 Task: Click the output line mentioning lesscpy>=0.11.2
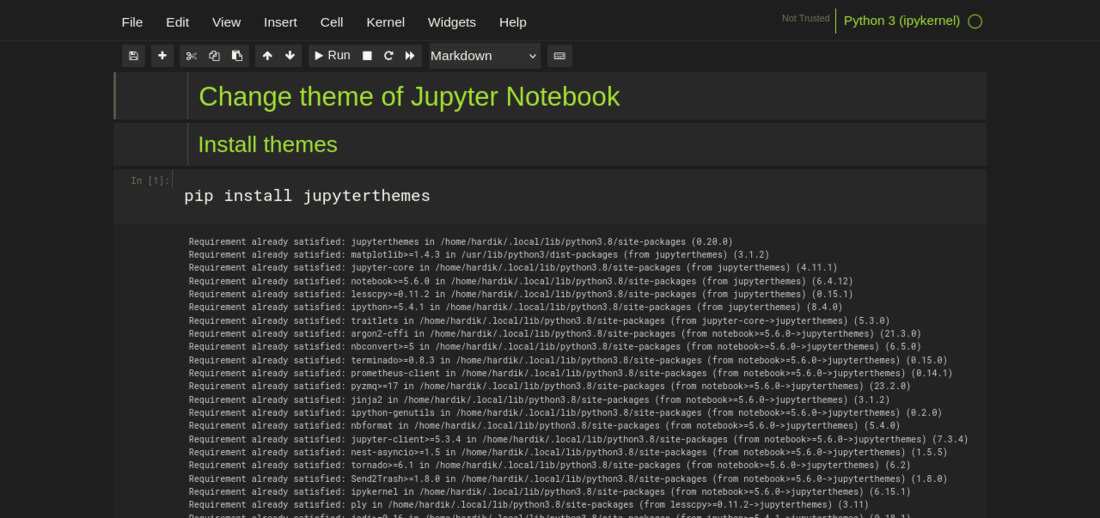click(521, 294)
